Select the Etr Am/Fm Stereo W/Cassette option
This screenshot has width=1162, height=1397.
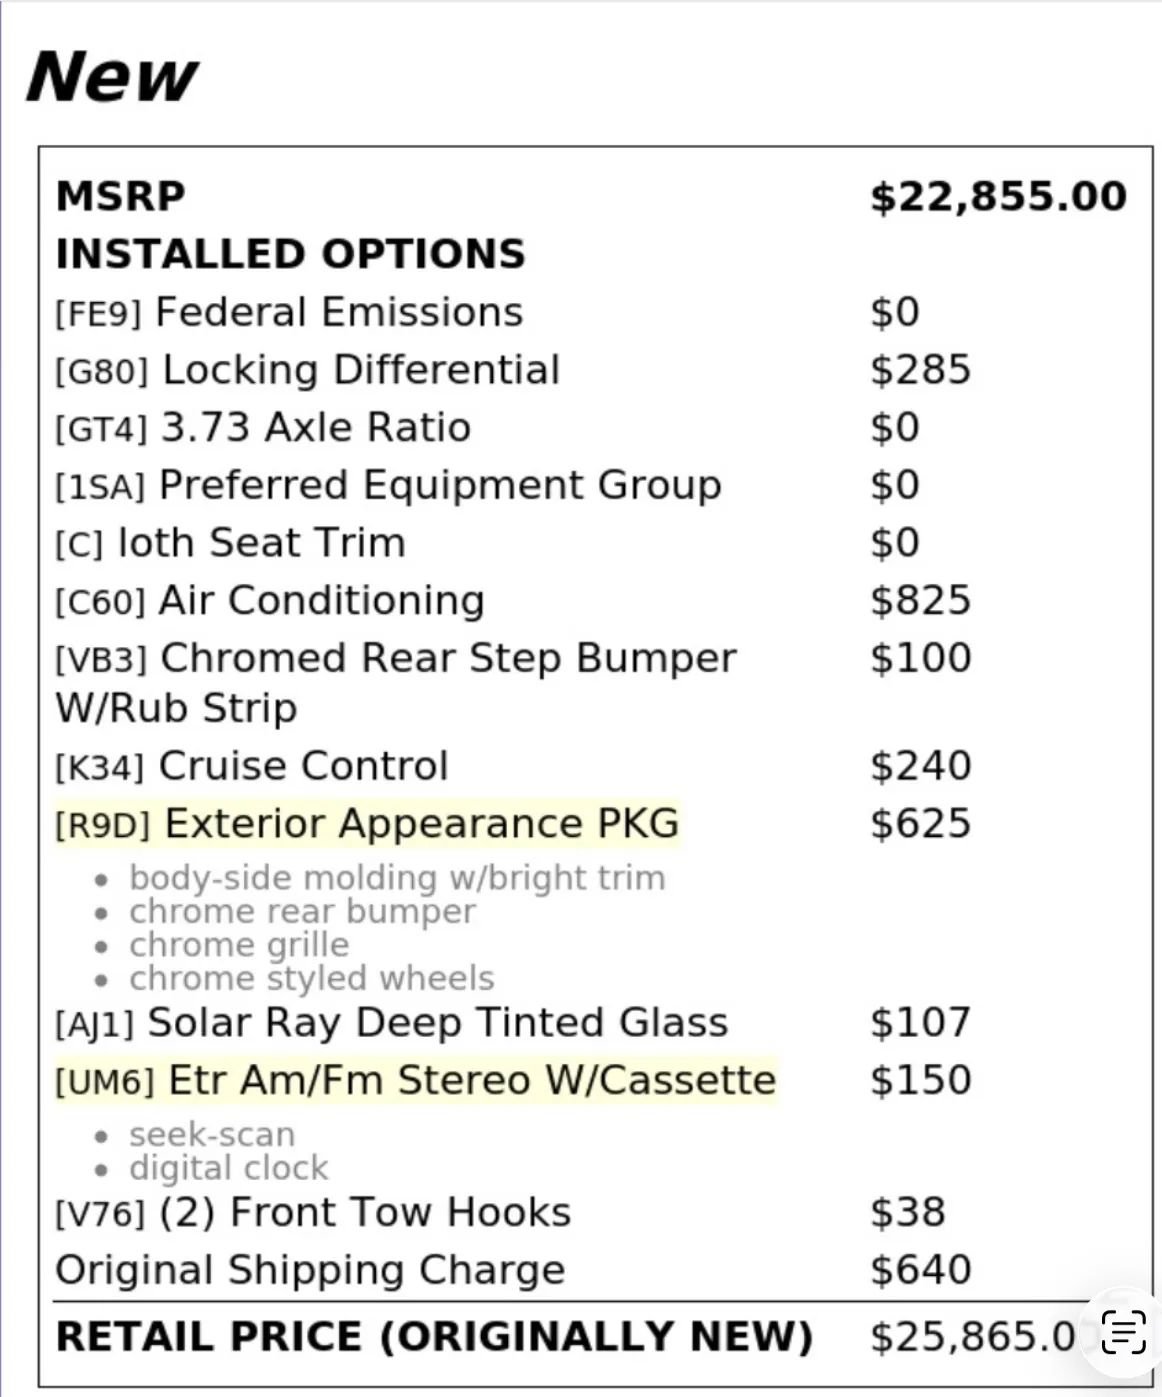pos(415,1081)
